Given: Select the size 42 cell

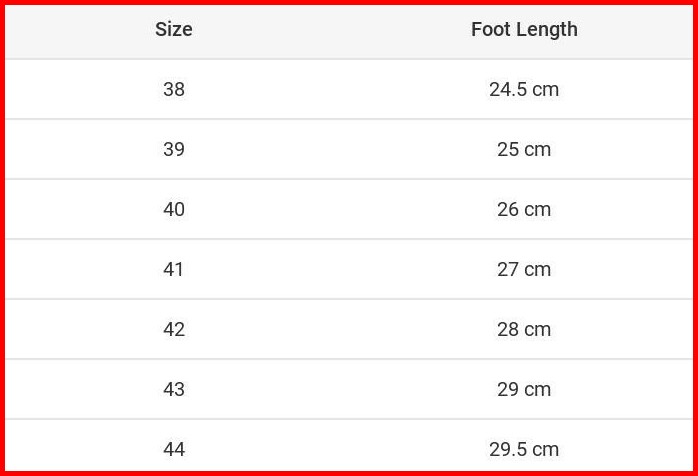Looking at the screenshot, I should 174,329.
